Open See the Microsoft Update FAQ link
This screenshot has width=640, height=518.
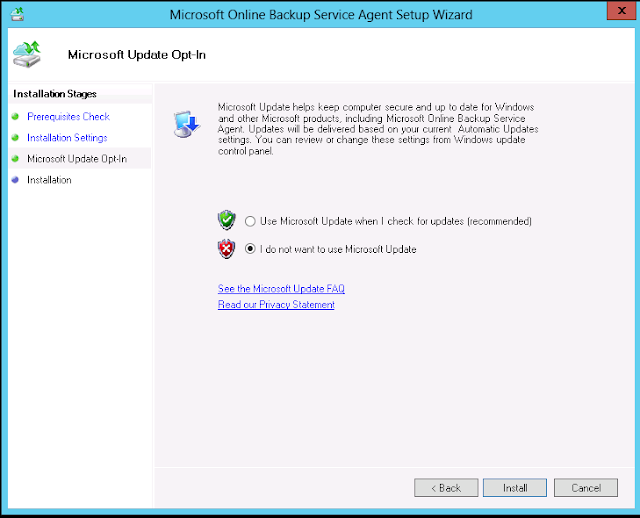[281, 289]
